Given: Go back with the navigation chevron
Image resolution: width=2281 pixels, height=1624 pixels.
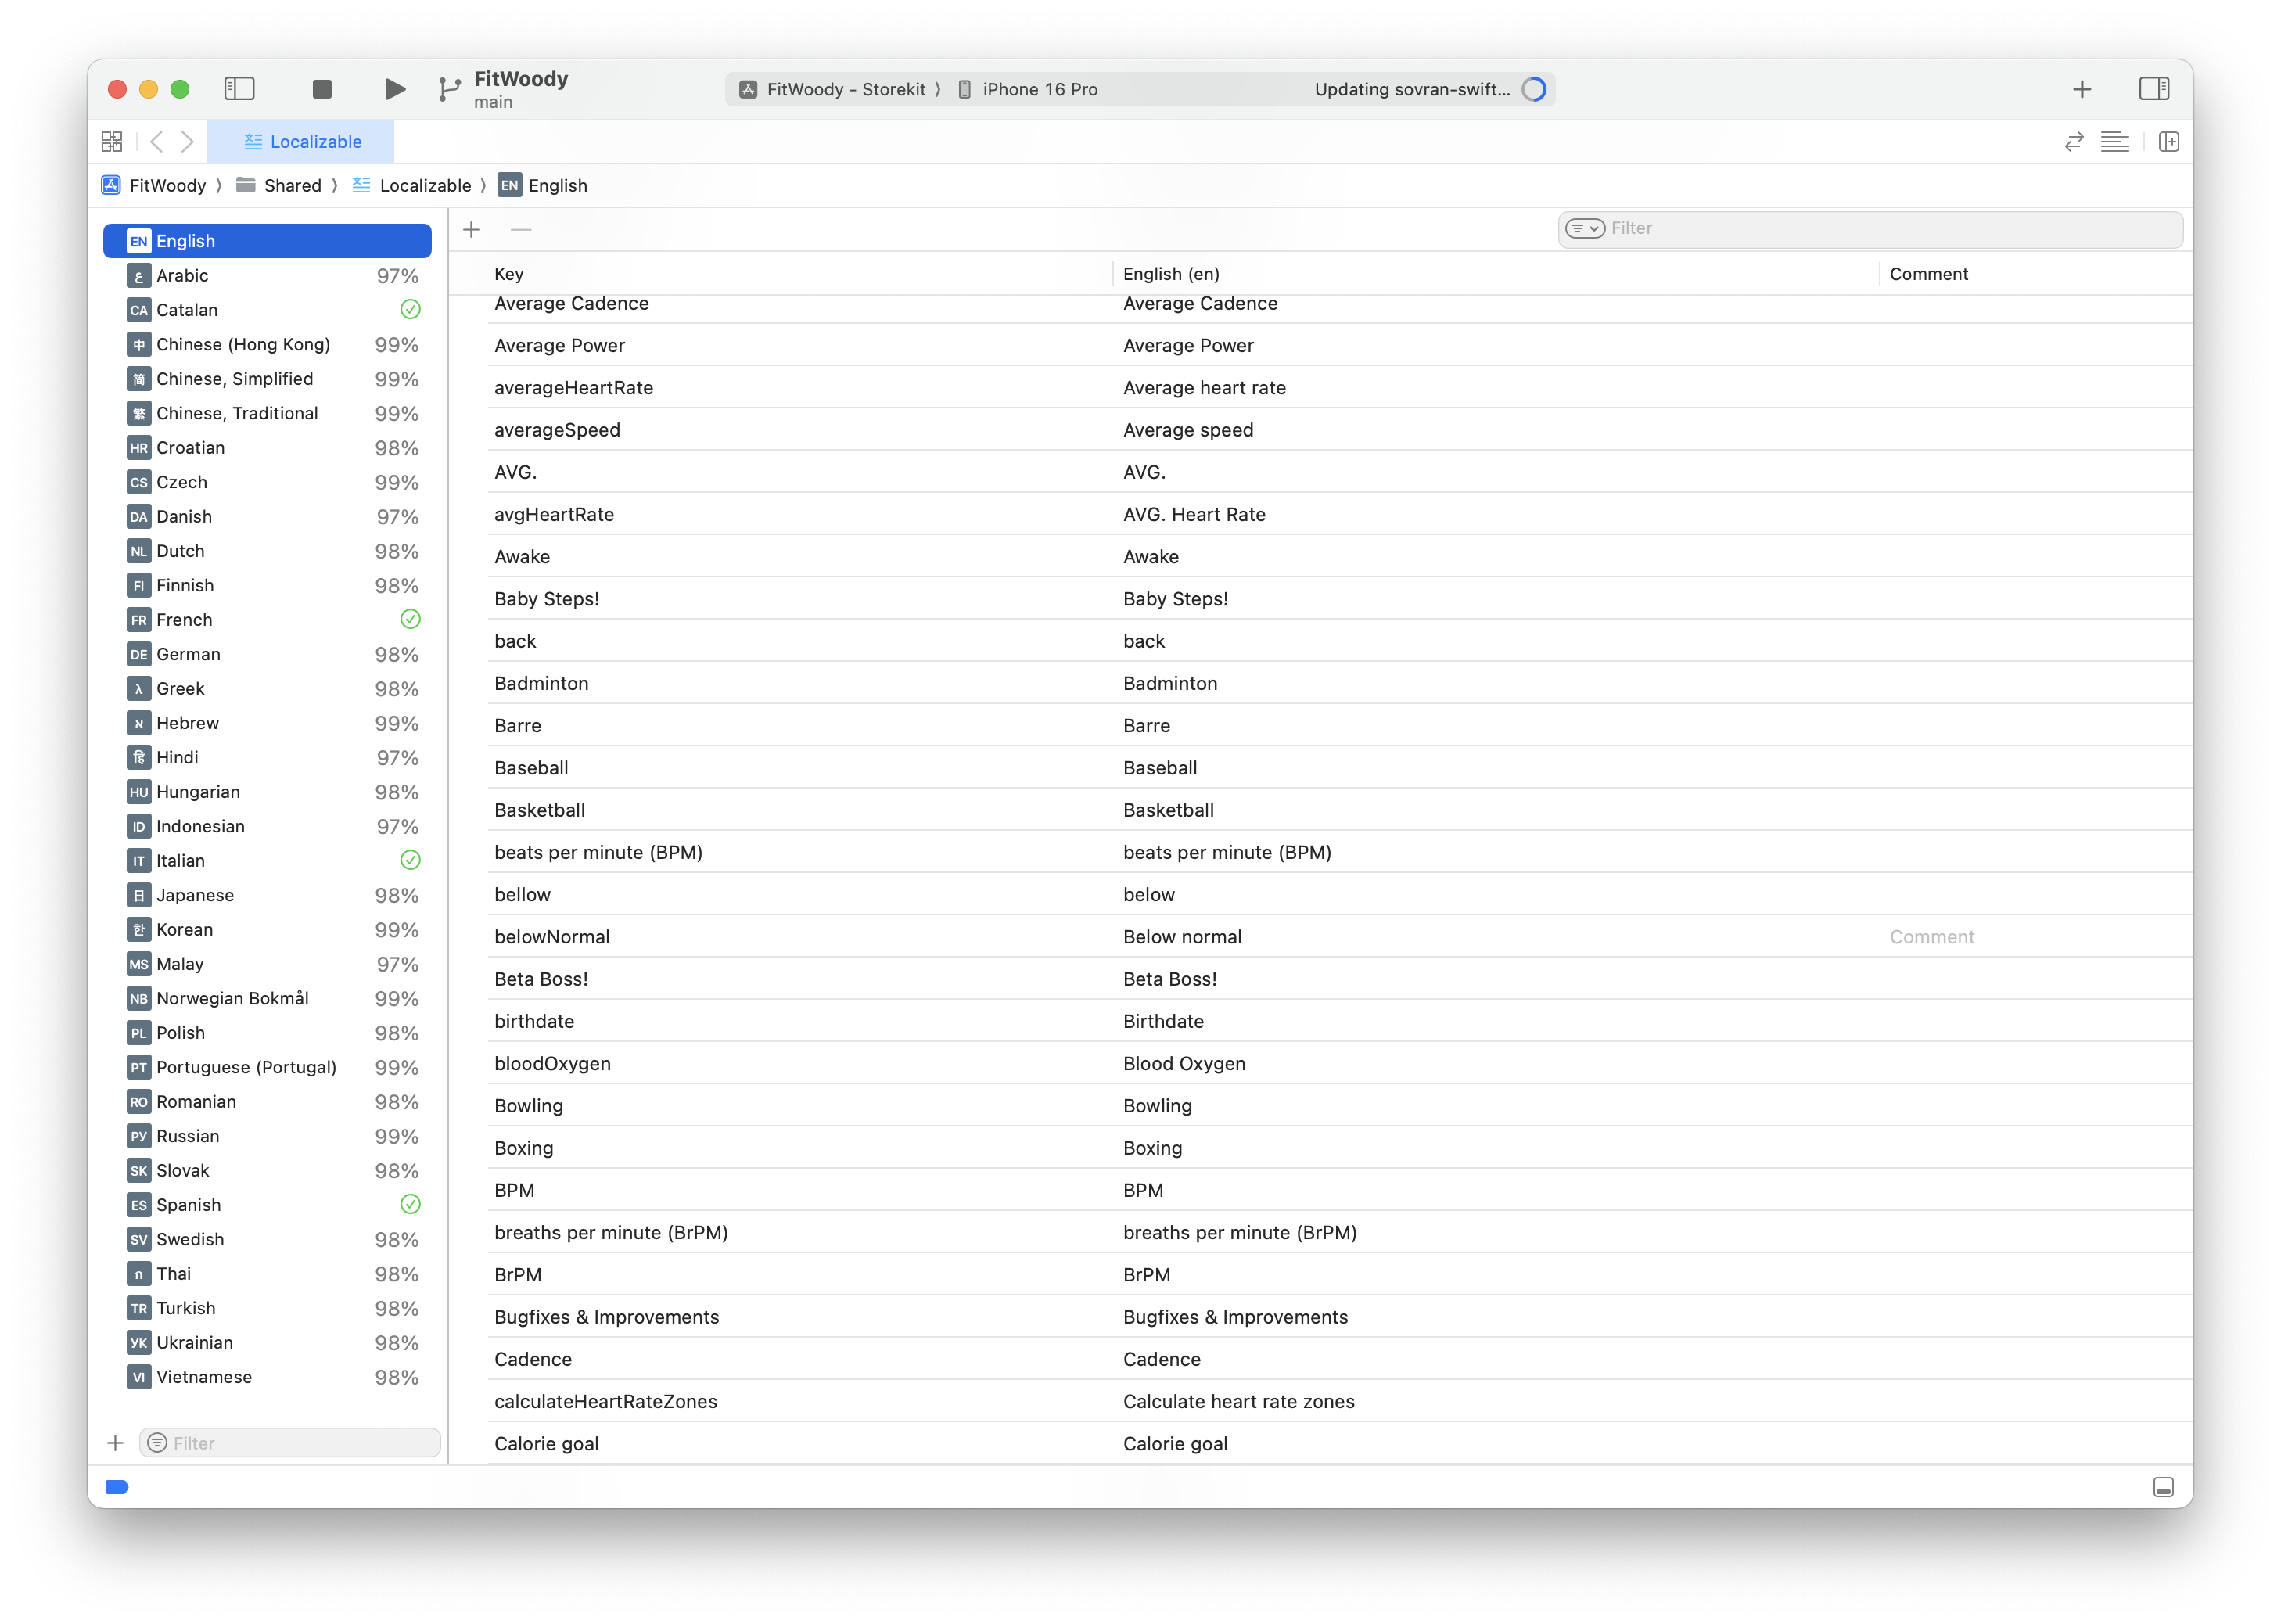Looking at the screenshot, I should coord(156,142).
